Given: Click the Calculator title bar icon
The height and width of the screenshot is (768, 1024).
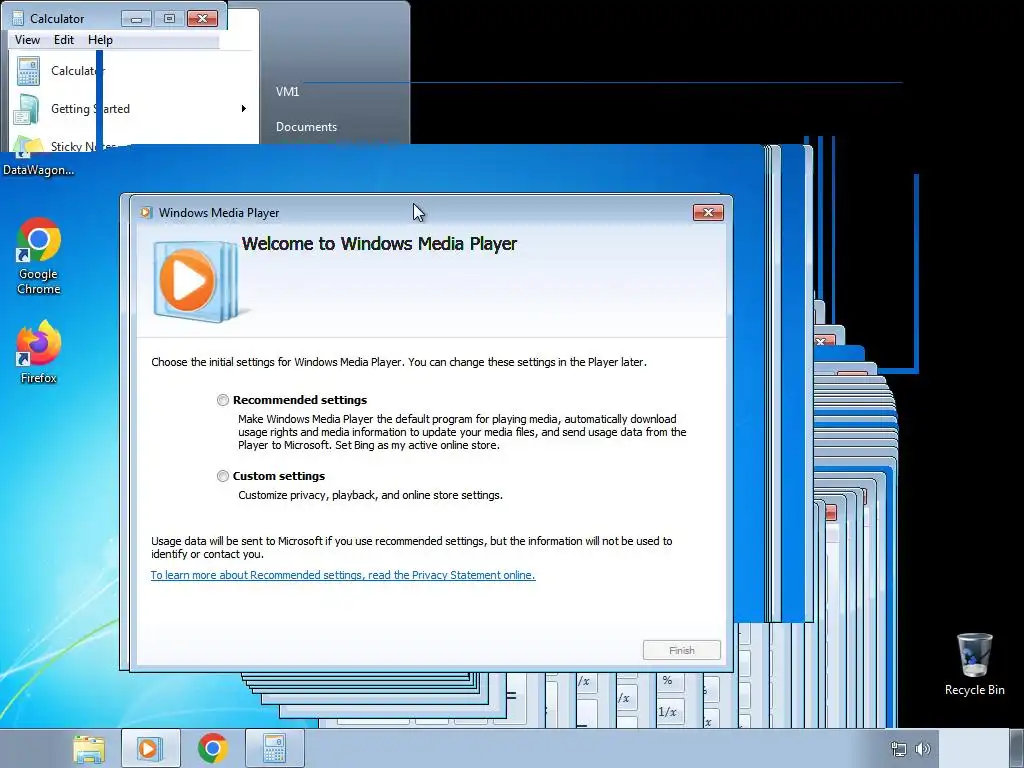Looking at the screenshot, I should coord(18,18).
